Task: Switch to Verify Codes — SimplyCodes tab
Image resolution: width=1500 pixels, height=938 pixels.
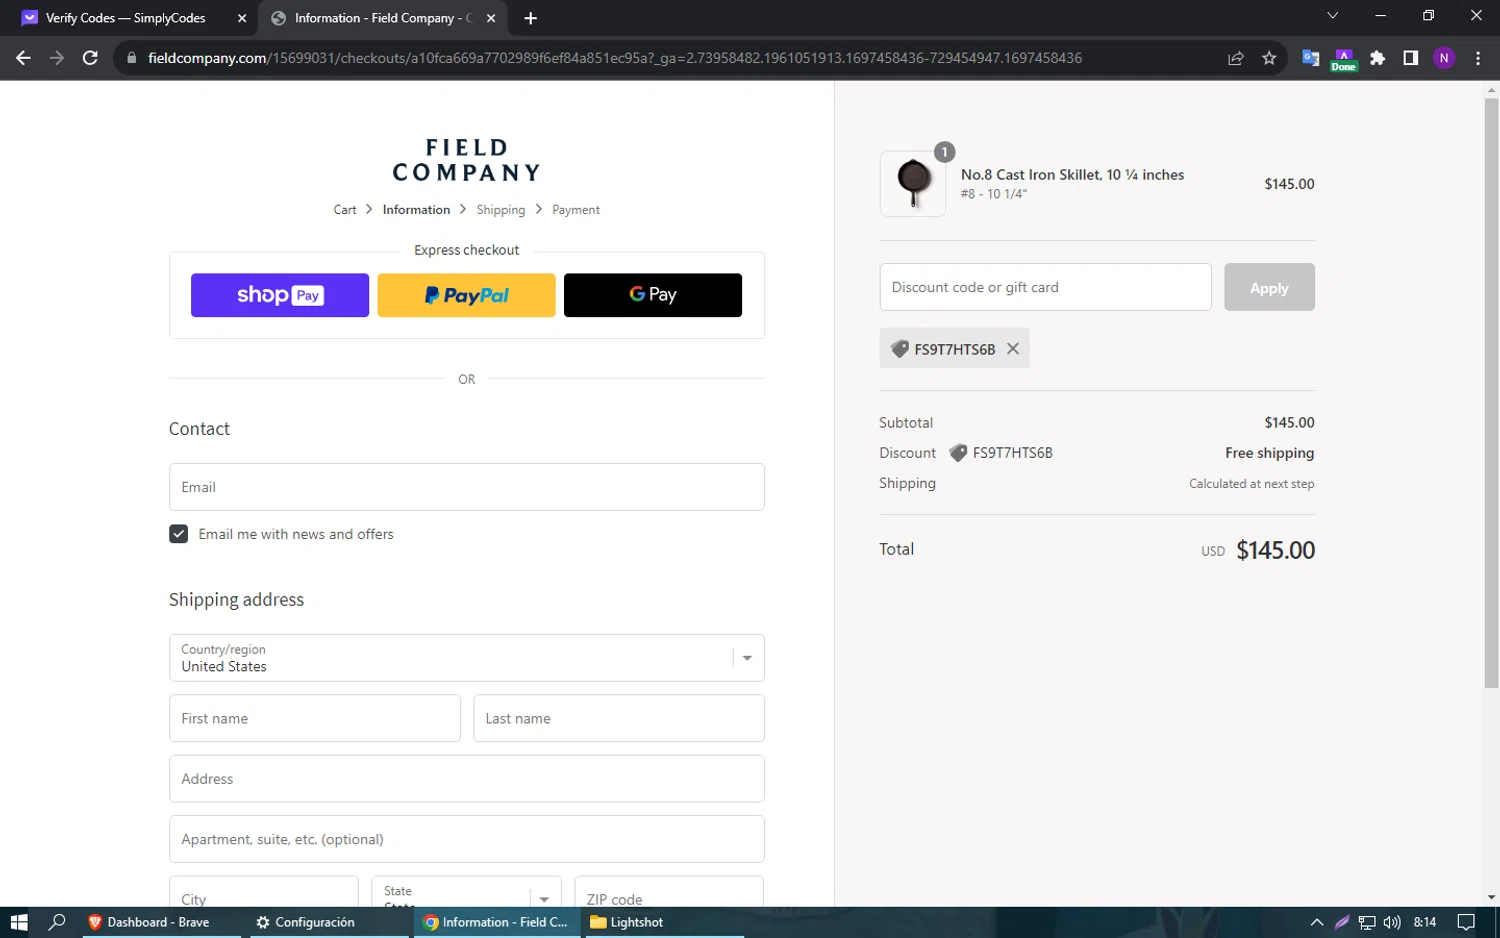Action: (125, 18)
